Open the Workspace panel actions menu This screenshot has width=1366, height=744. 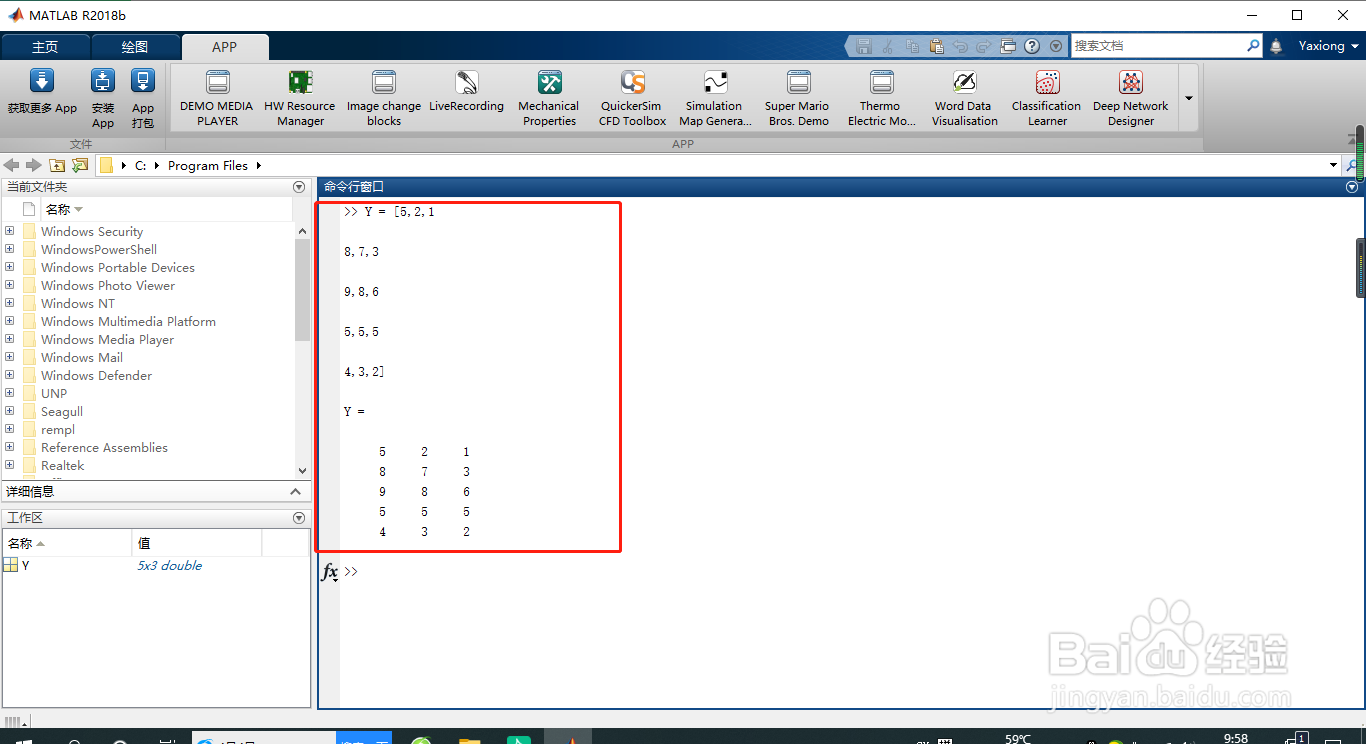298,518
